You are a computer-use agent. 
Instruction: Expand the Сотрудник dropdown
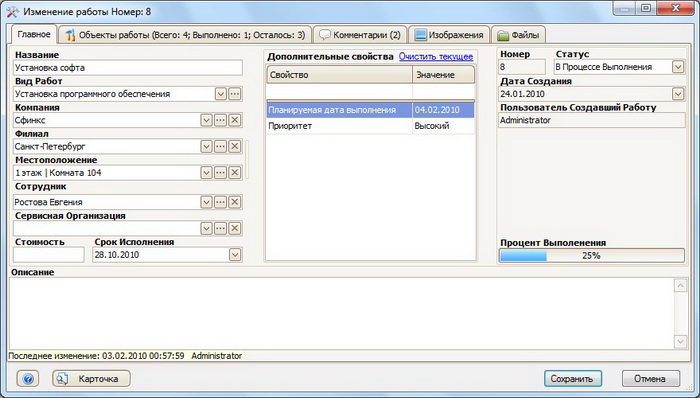(x=206, y=202)
